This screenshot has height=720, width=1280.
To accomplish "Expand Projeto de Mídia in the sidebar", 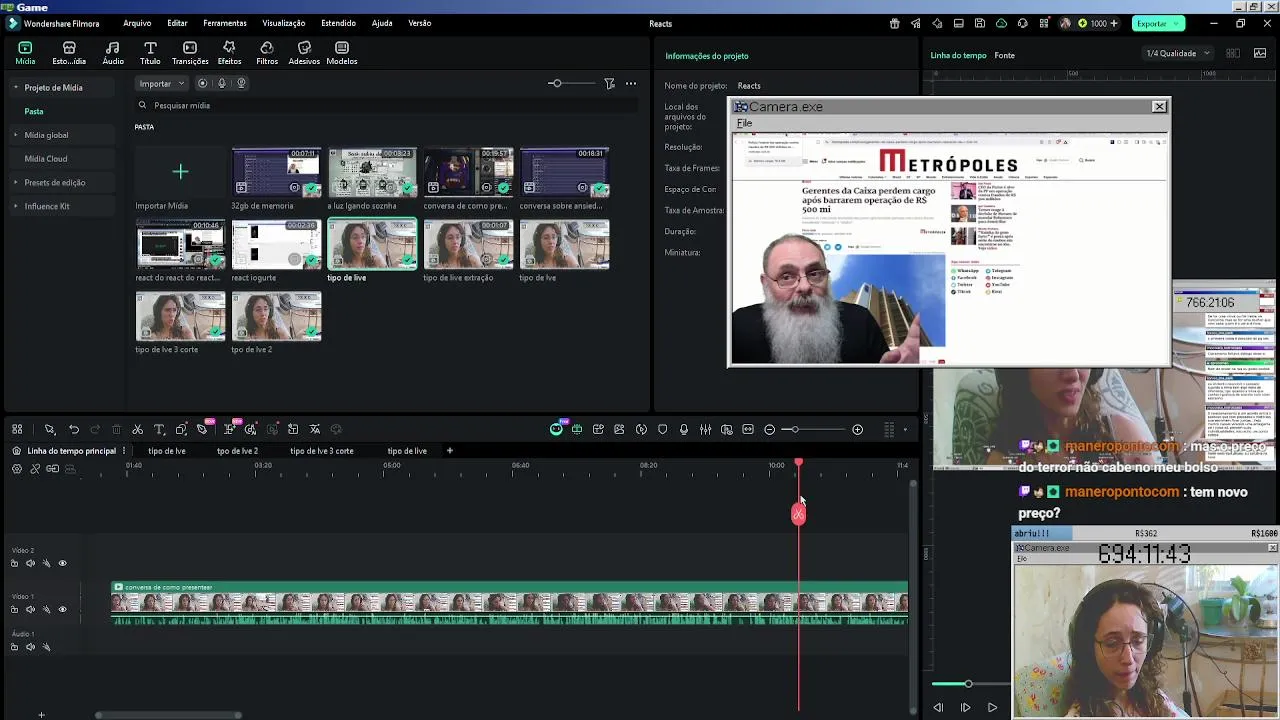I will pos(15,87).
